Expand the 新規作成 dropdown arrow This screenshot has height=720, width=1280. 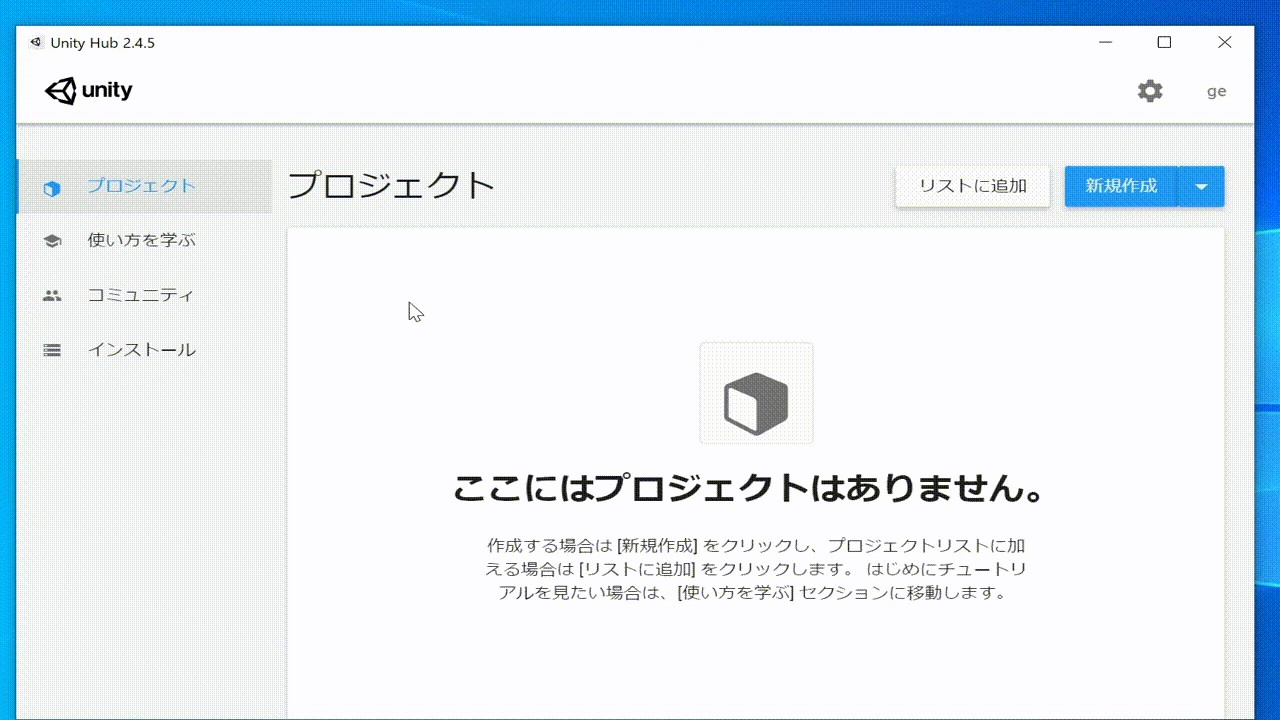point(1202,186)
